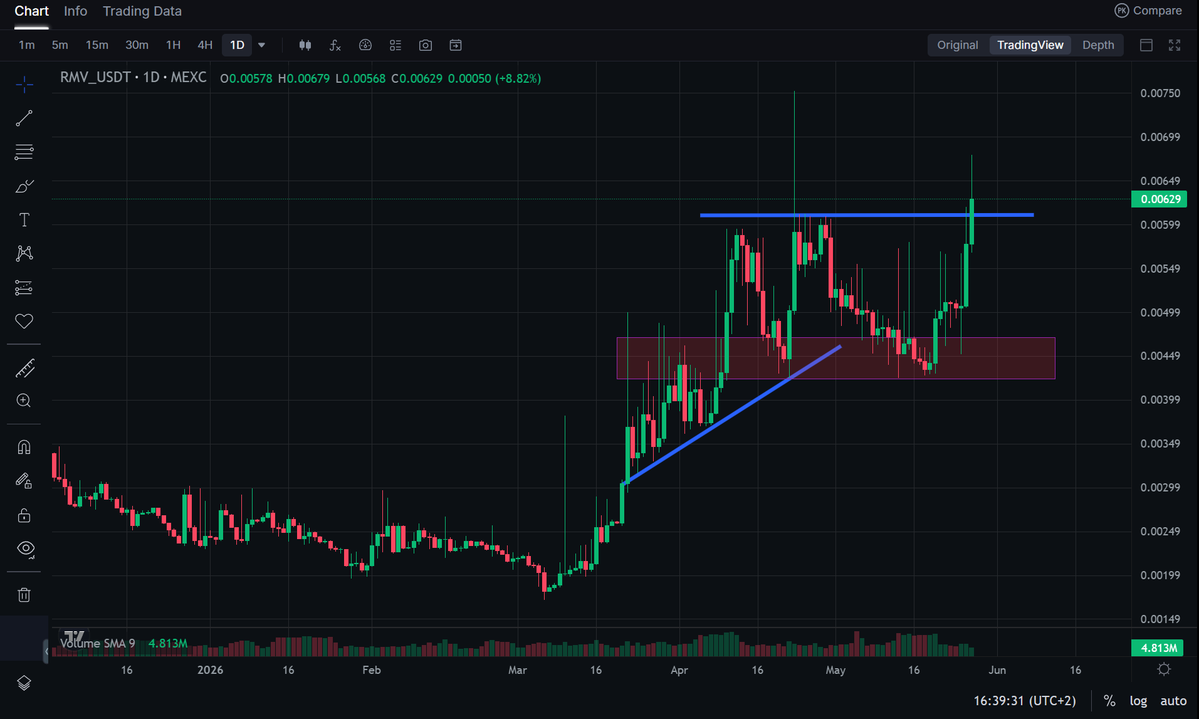Expand the more timeframes dropdown arrow
Screen dimensions: 1199x719
coord(262,45)
